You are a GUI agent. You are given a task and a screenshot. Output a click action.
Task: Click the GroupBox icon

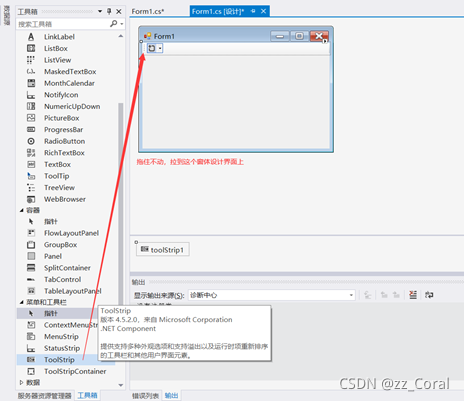pyautogui.click(x=31, y=245)
